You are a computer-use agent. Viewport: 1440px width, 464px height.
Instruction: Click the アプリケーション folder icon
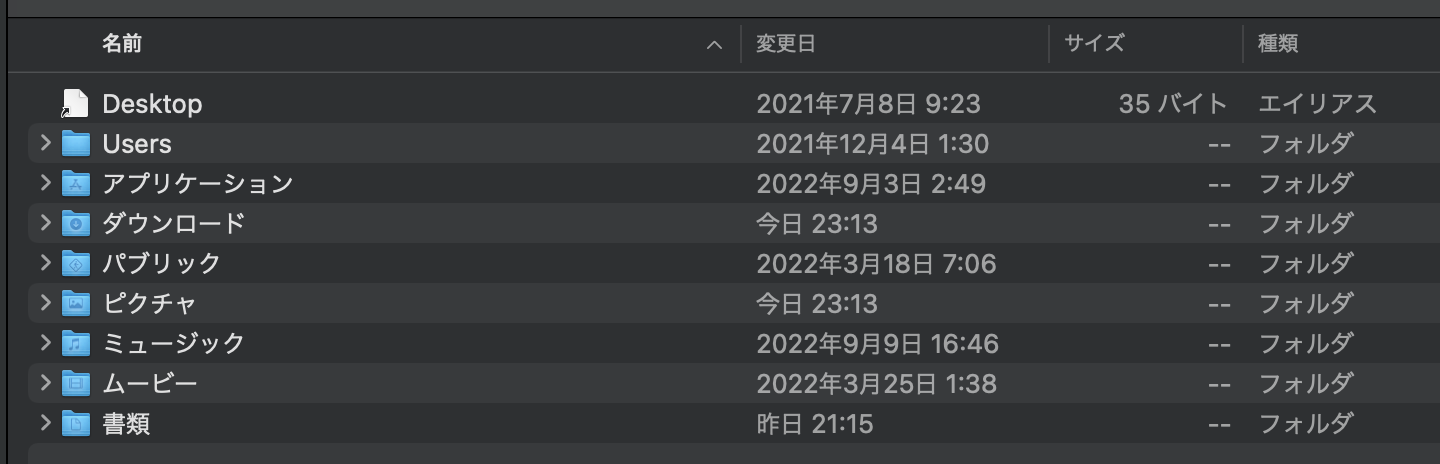76,184
